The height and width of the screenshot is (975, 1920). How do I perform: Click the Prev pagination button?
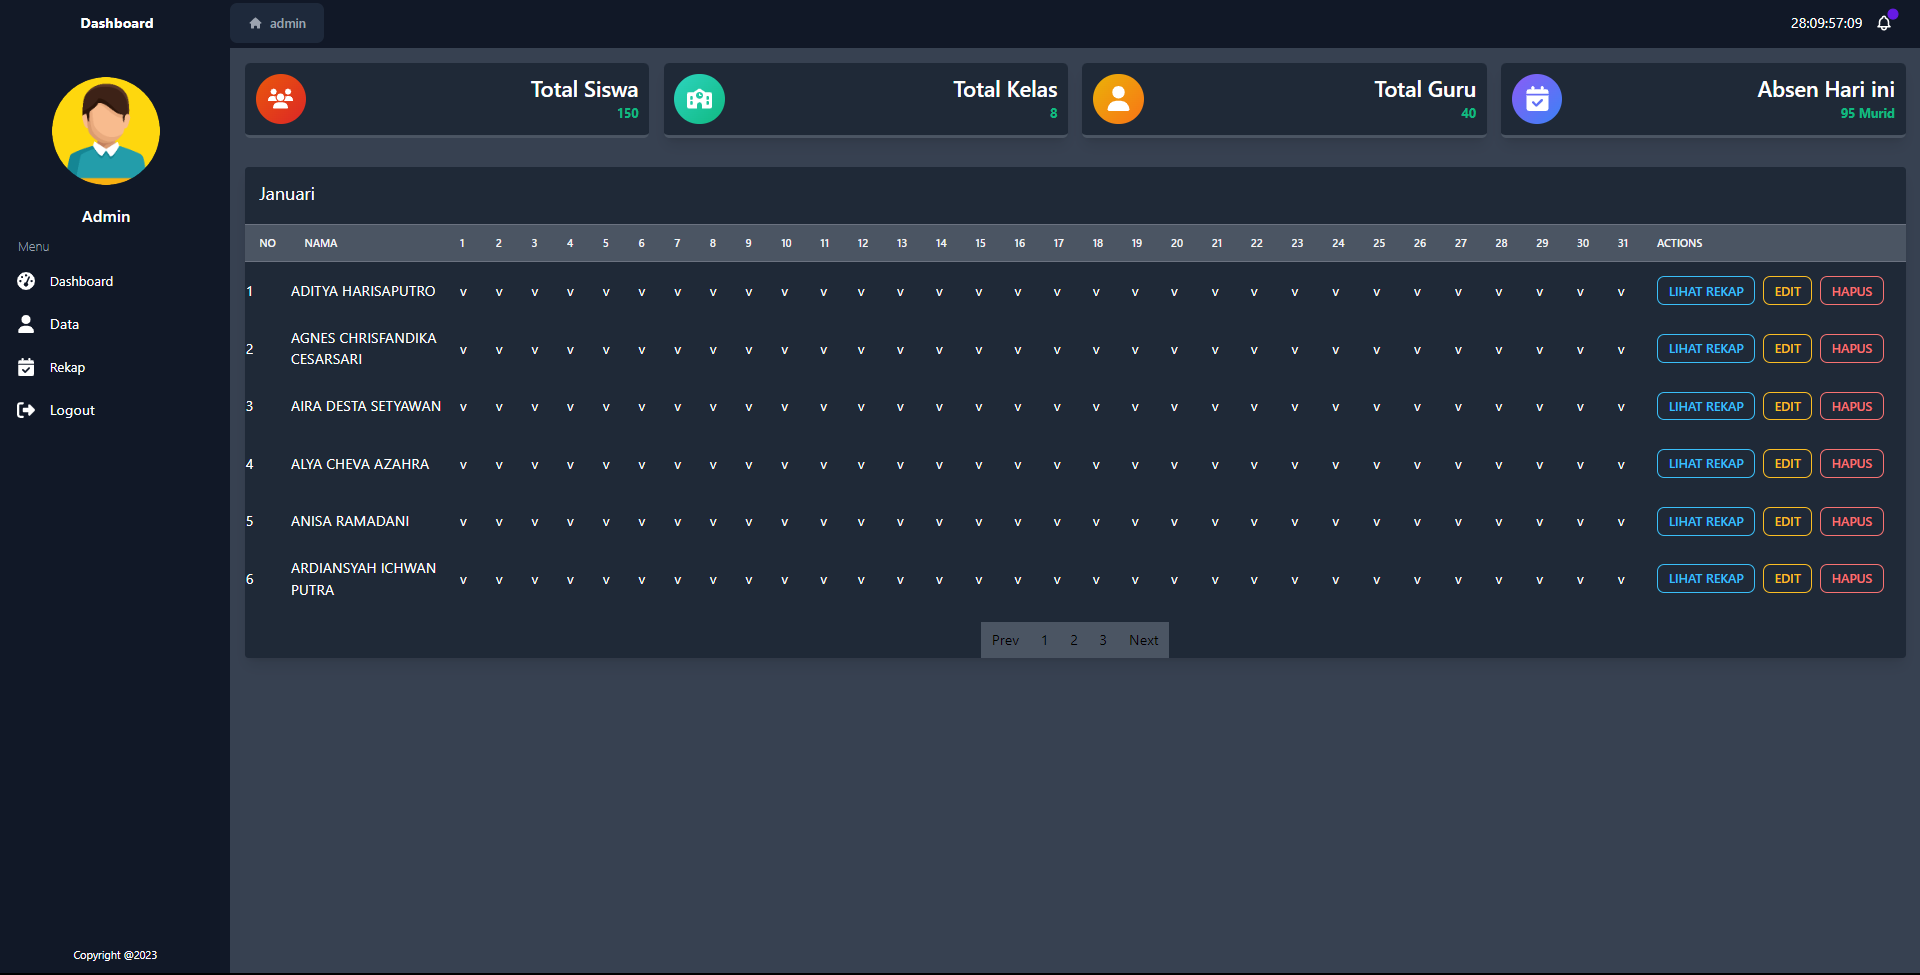click(1005, 640)
